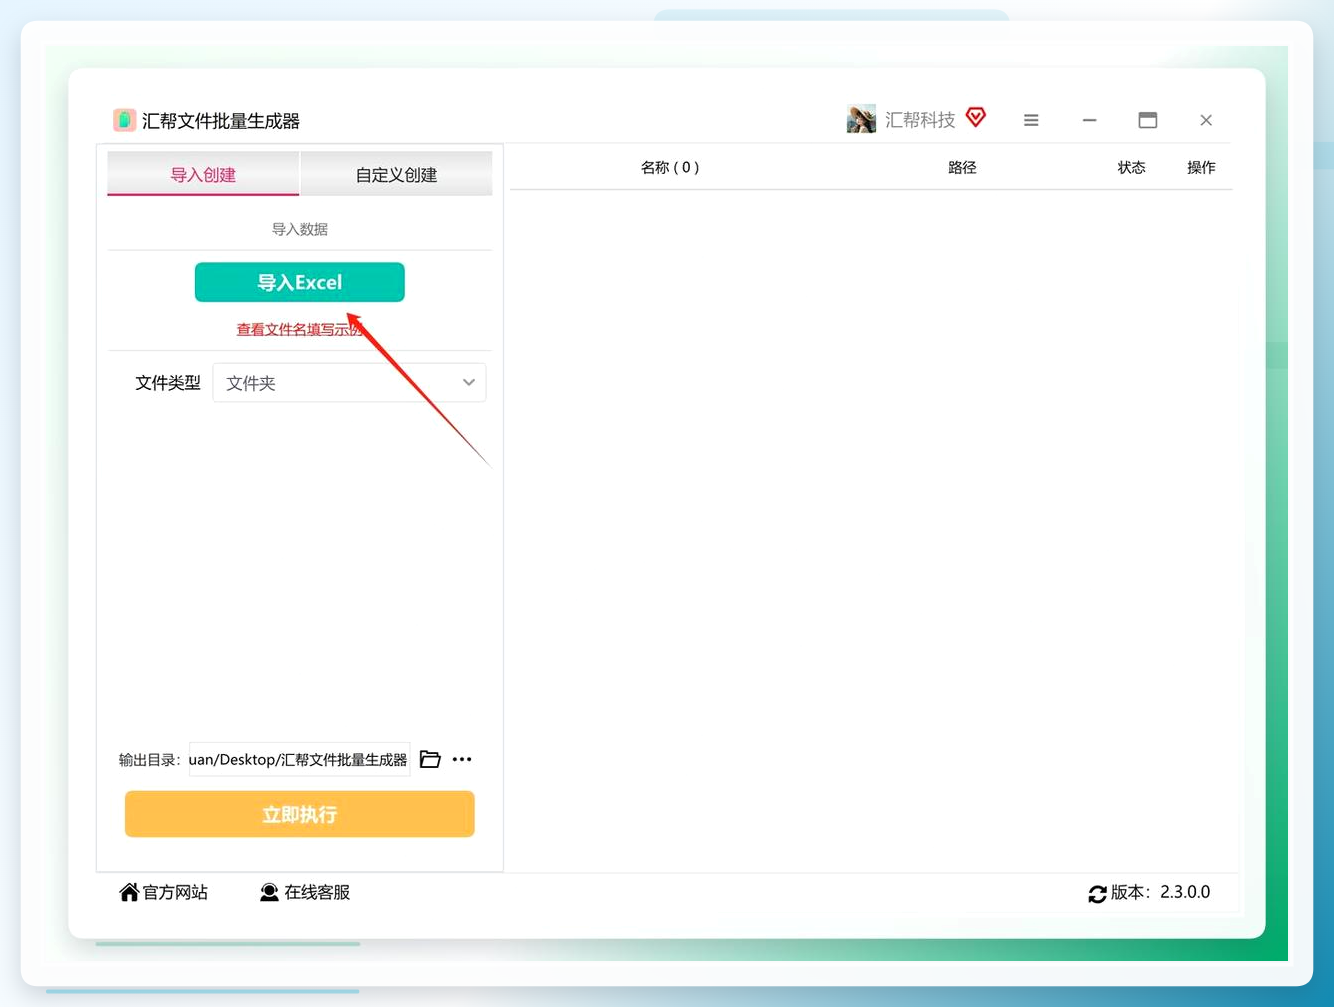Image resolution: width=1334 pixels, height=1007 pixels.
Task: Open the 查看文件名填写示例 link
Action: [x=299, y=329]
